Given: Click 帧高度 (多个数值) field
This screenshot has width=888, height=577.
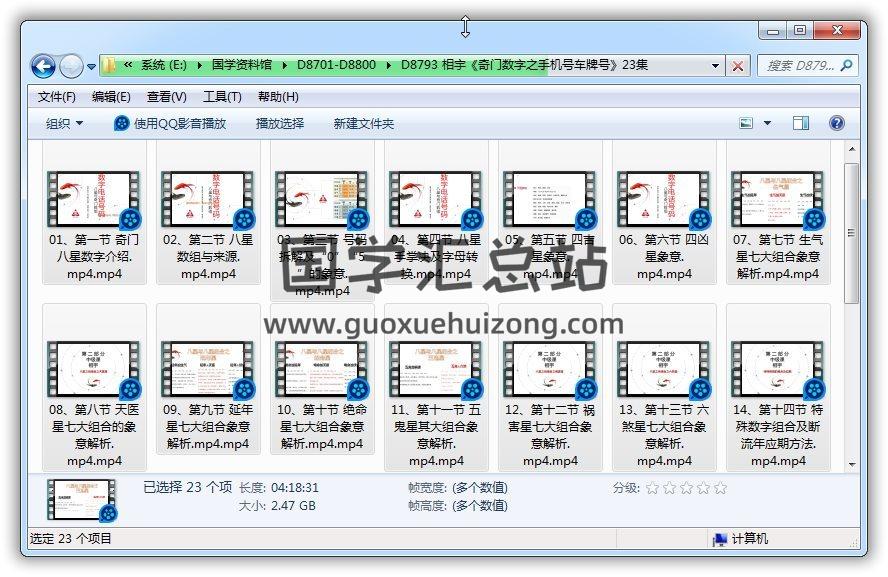Looking at the screenshot, I should [x=480, y=506].
